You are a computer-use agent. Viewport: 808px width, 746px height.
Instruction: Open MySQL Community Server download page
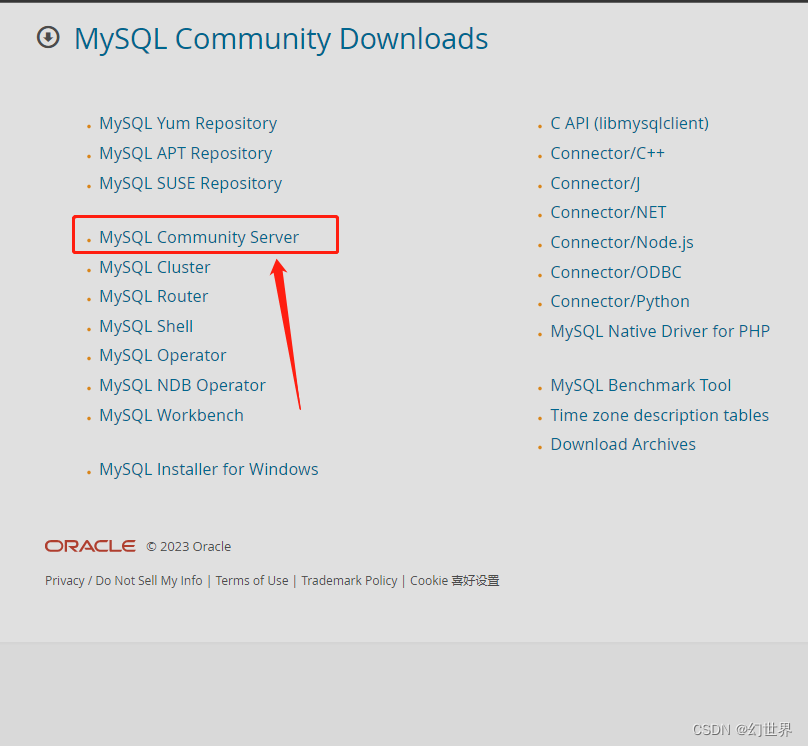(x=198, y=236)
